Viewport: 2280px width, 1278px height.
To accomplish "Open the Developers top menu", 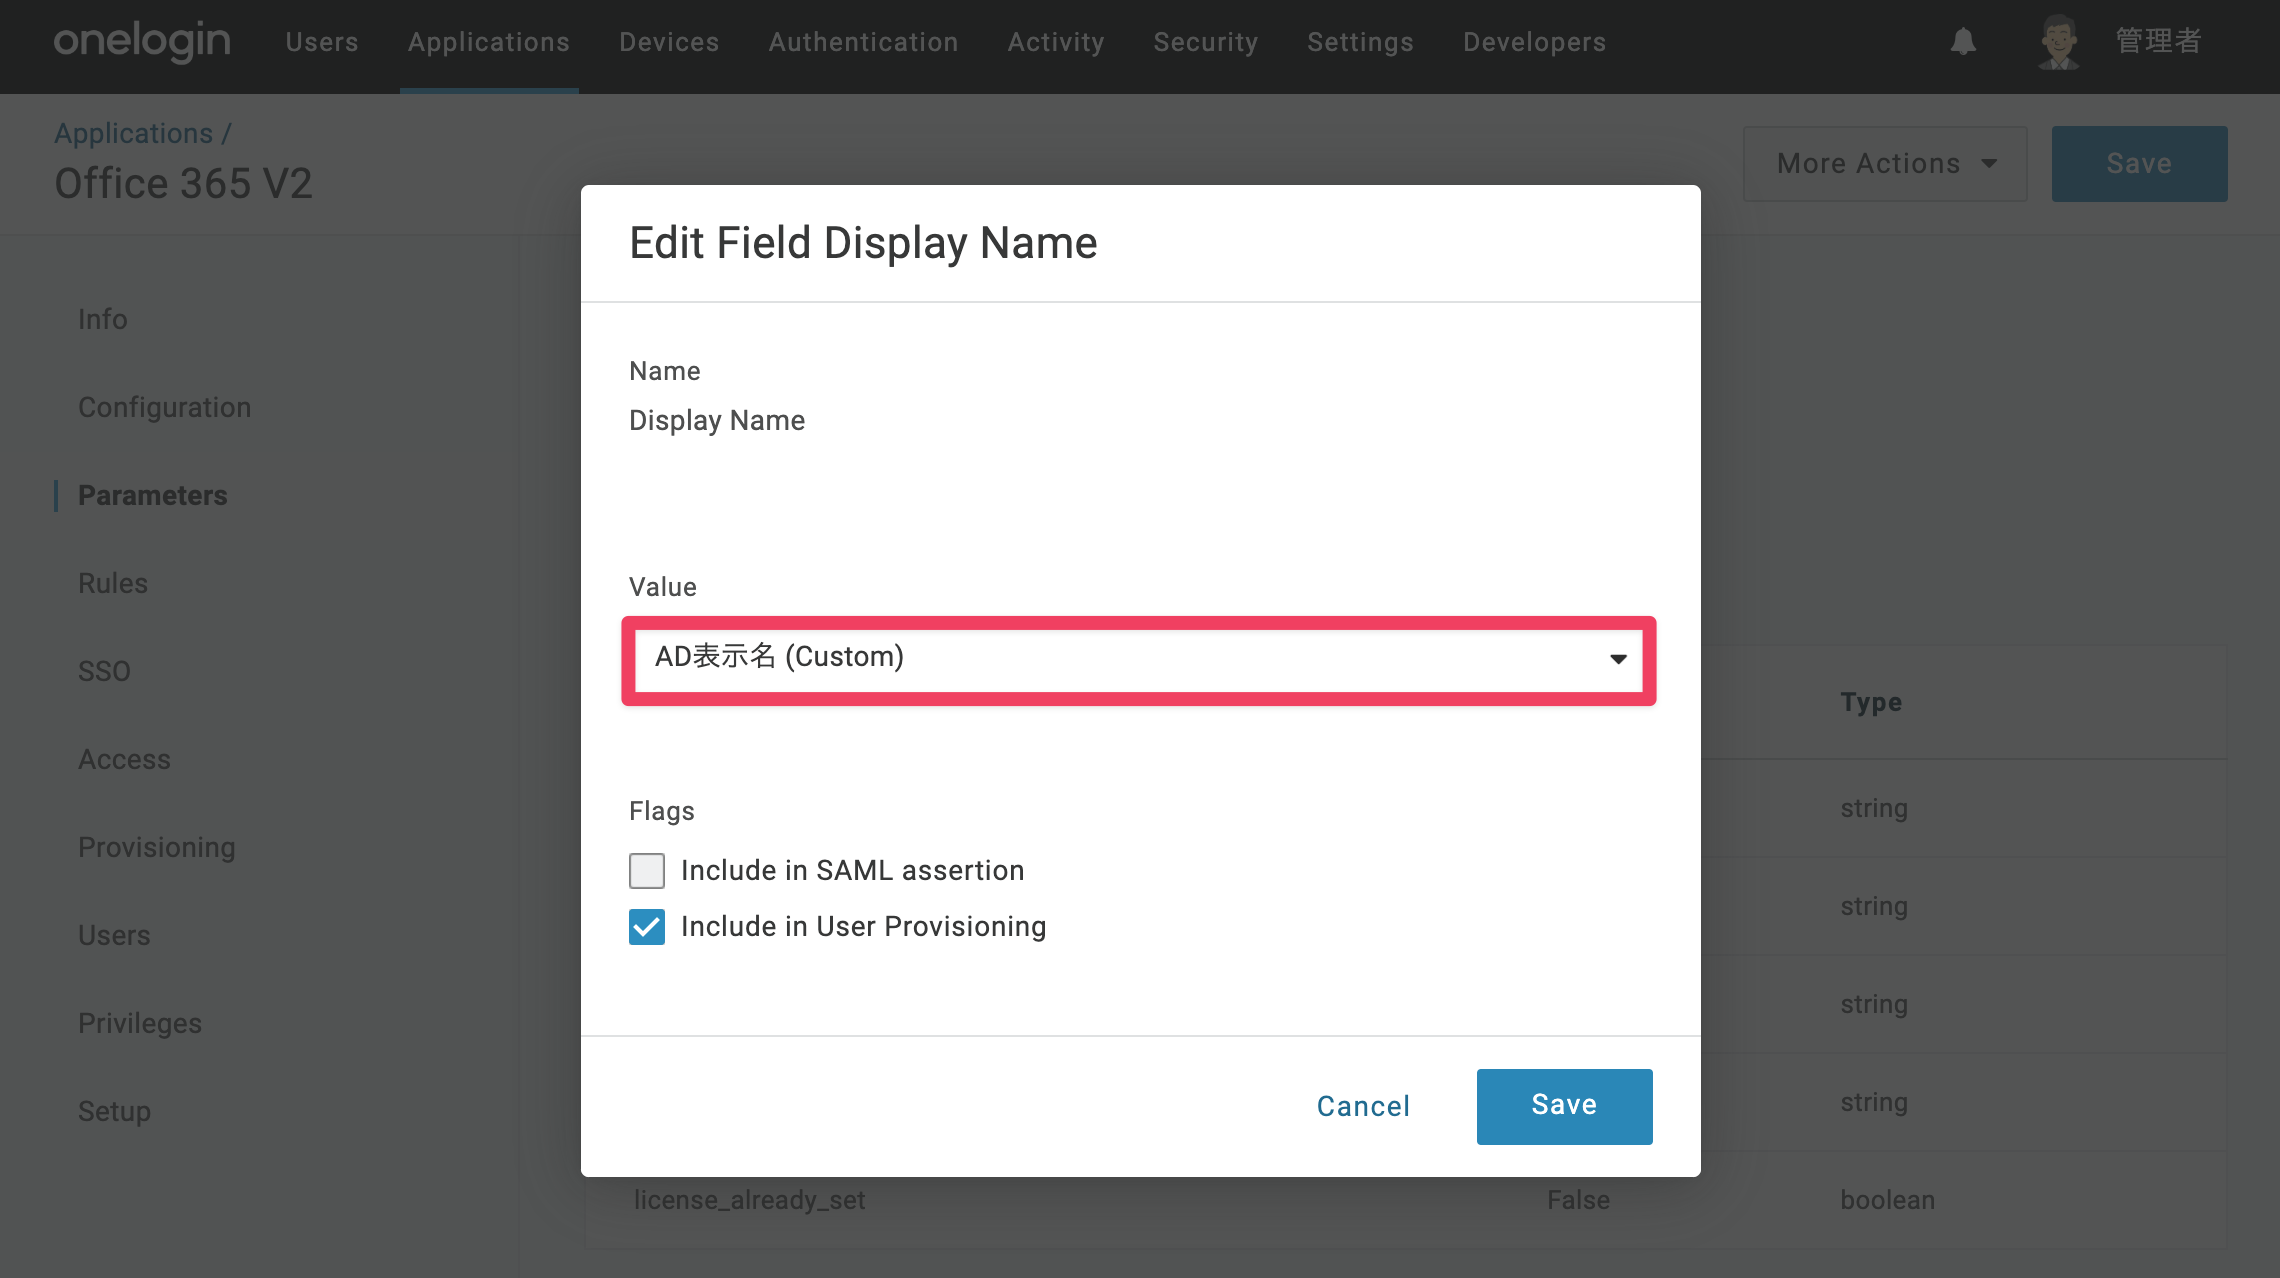I will coord(1535,42).
